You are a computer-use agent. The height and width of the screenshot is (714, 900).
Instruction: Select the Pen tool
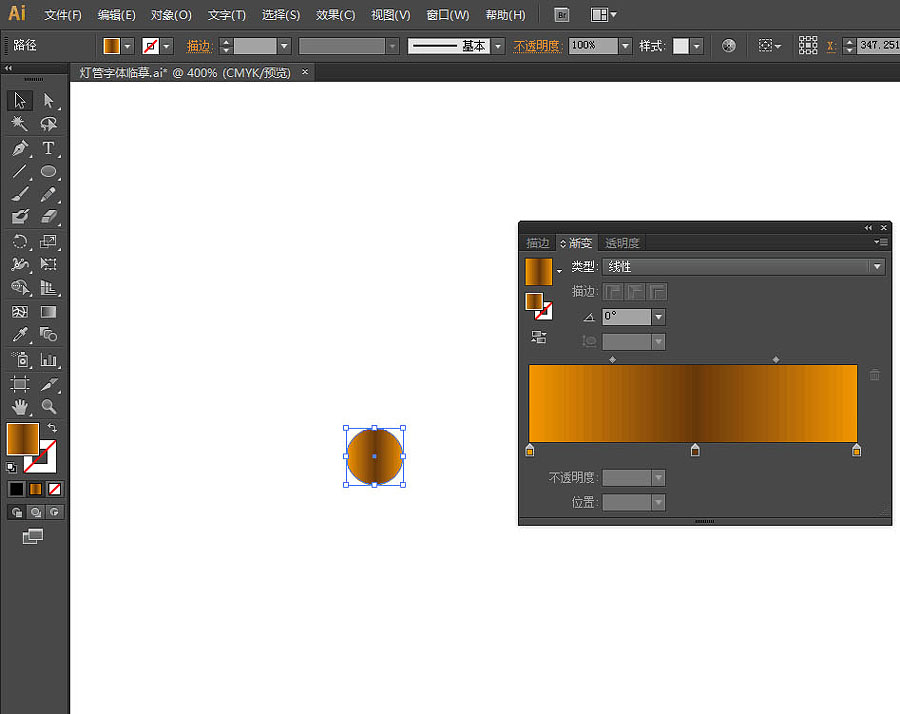[20, 148]
